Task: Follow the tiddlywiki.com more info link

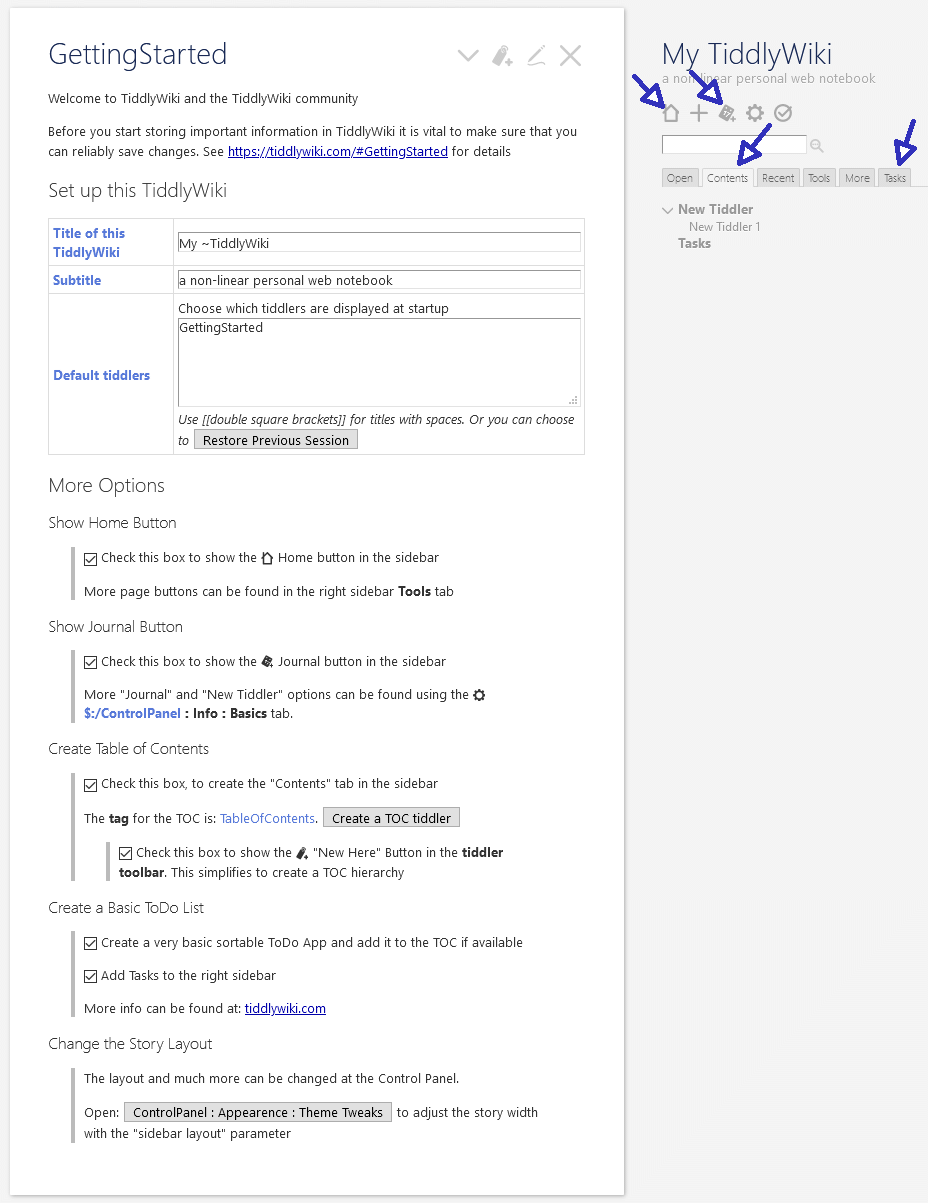Action: 285,1008
